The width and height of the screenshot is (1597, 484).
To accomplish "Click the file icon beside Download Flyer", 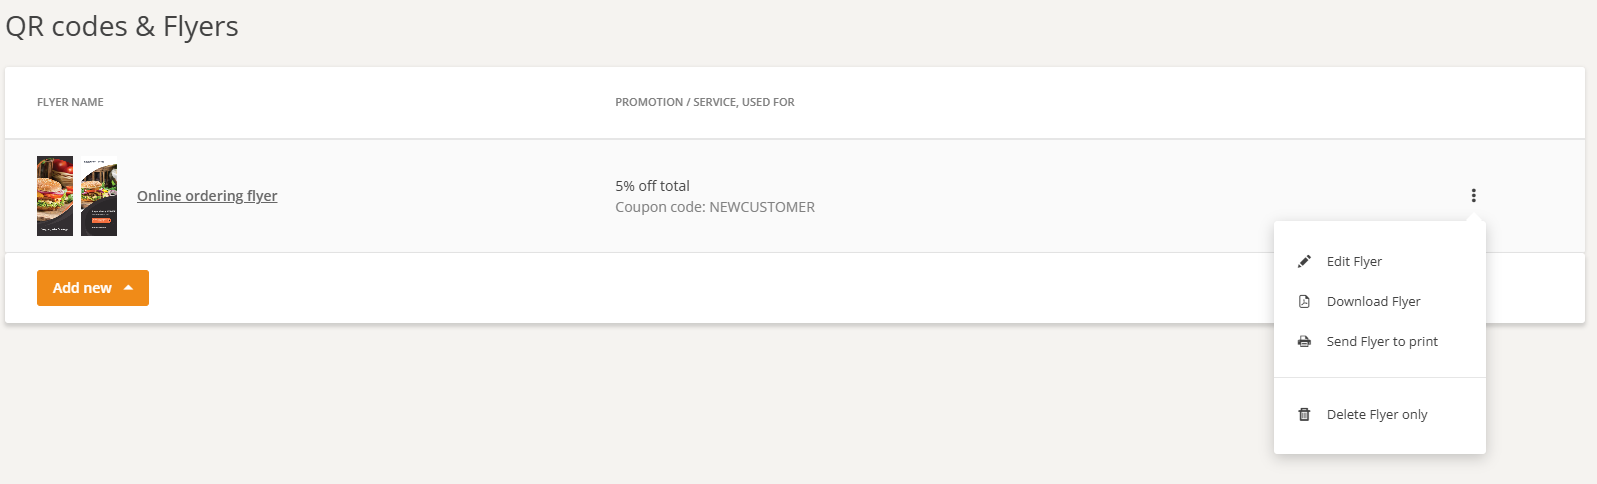I will 1304,301.
